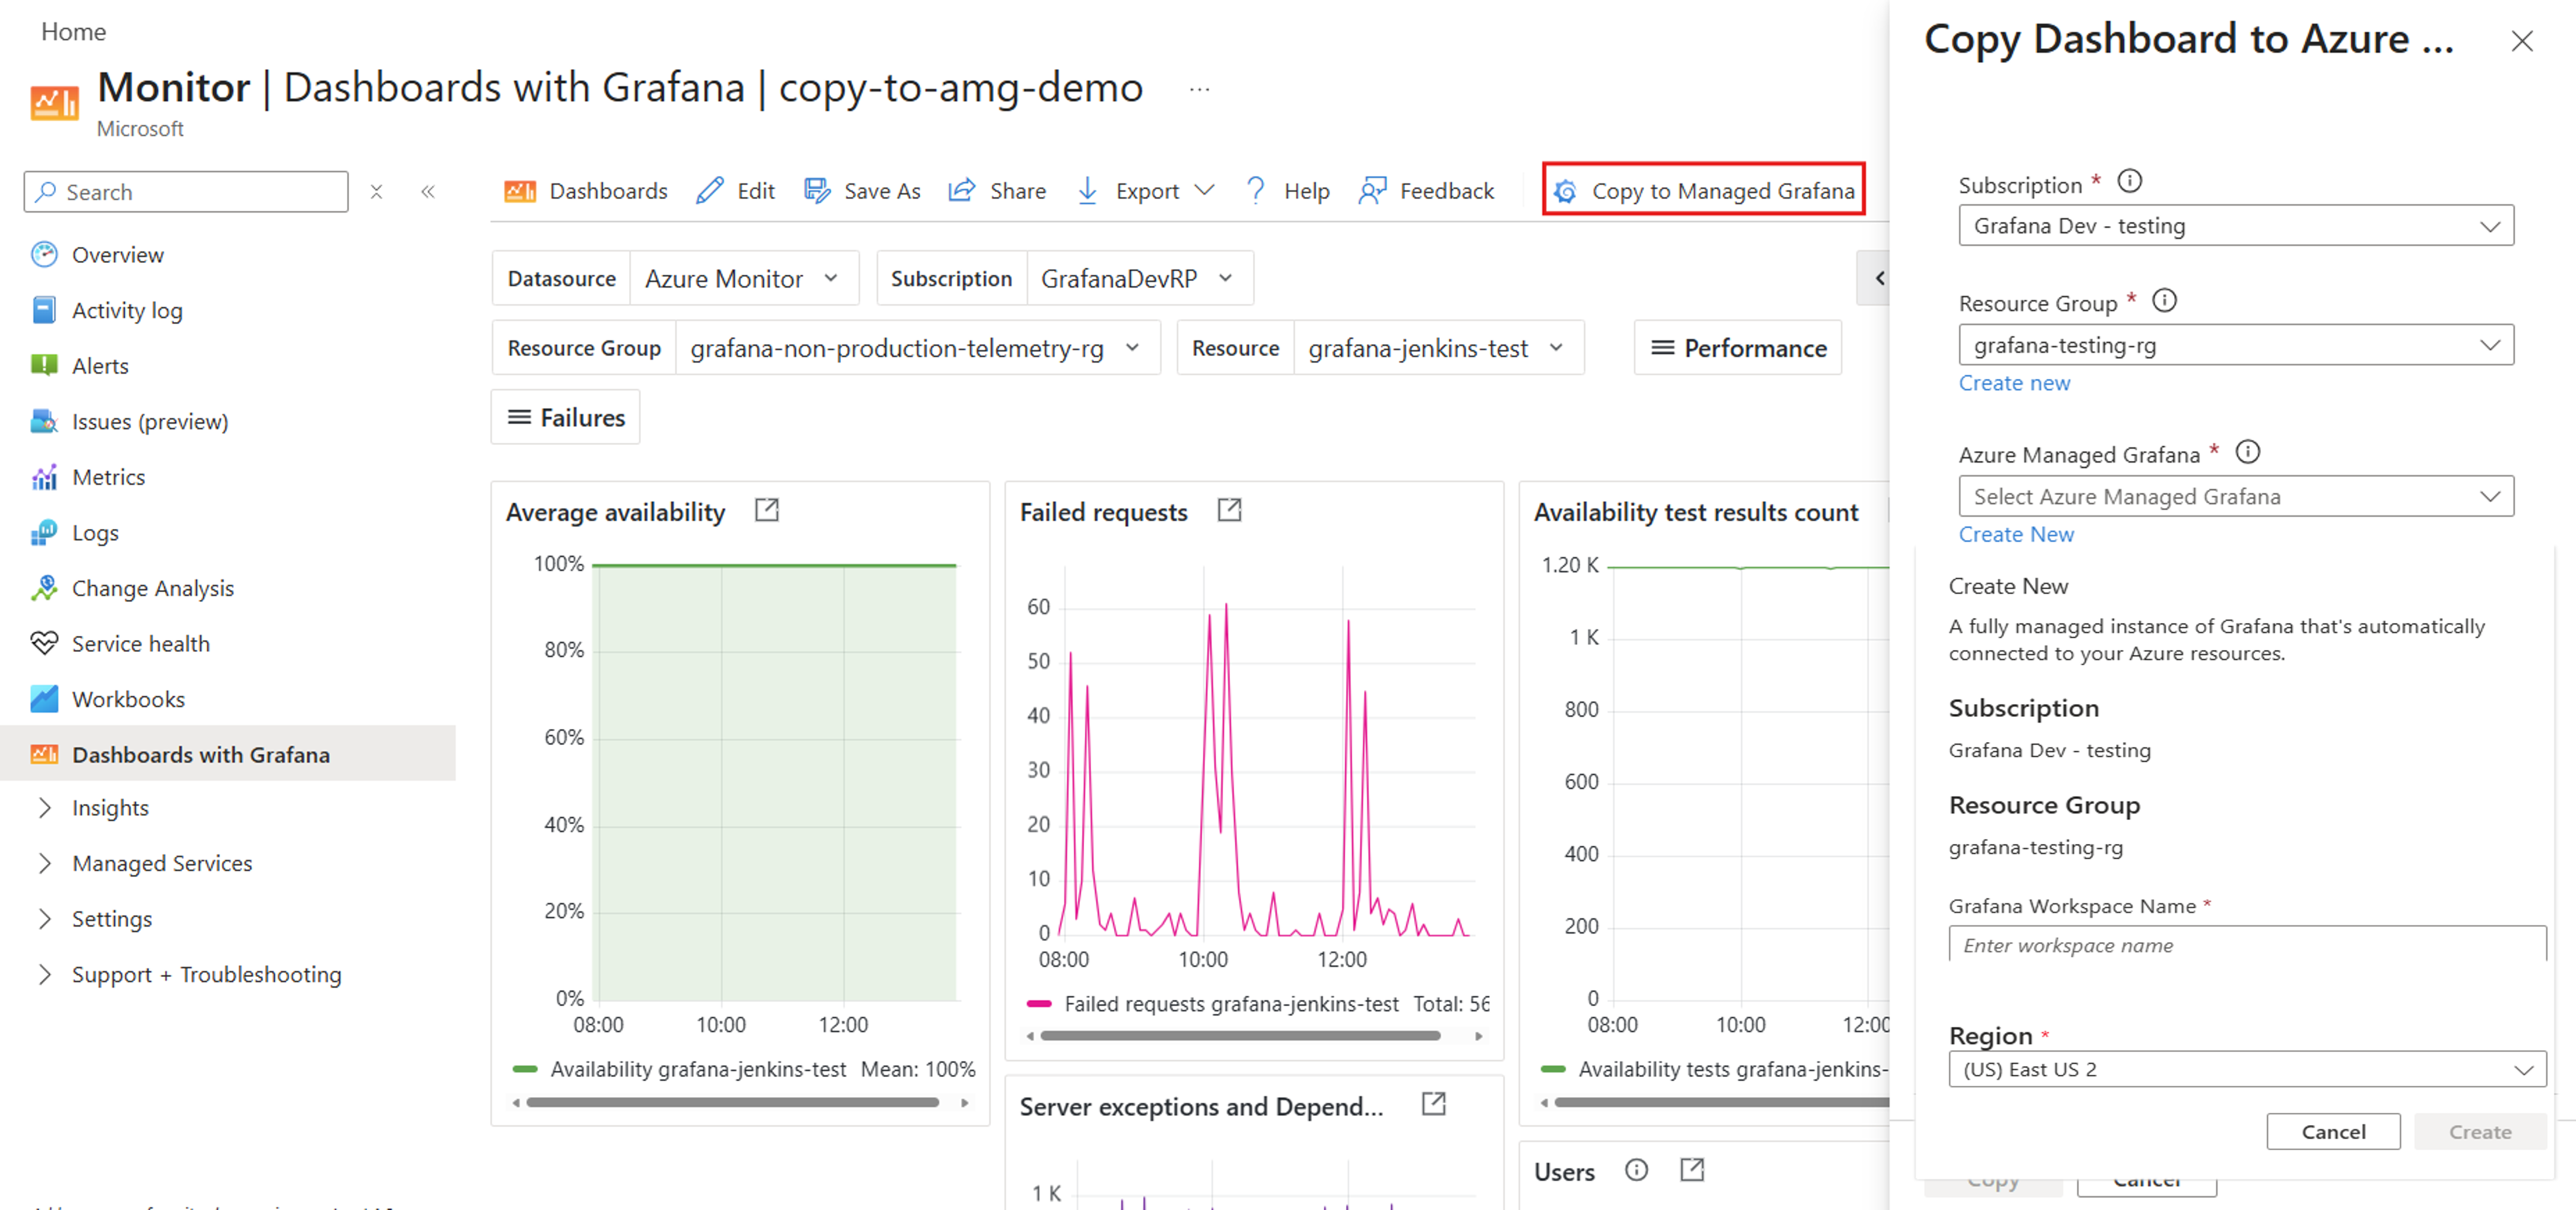Click Save As in the toolbar
Screen dimensions: 2576x1210
coord(862,191)
